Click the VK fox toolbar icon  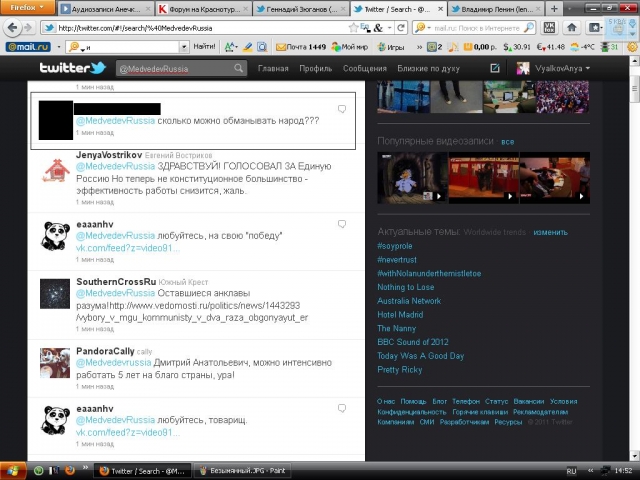(549, 28)
